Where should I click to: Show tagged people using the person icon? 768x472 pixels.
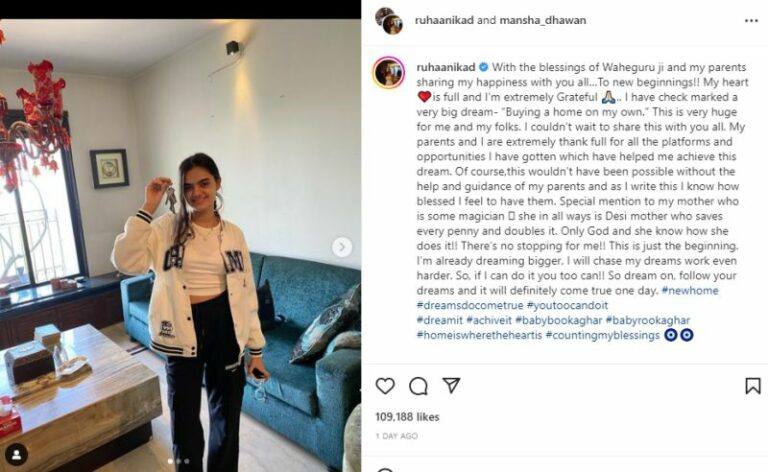16,455
